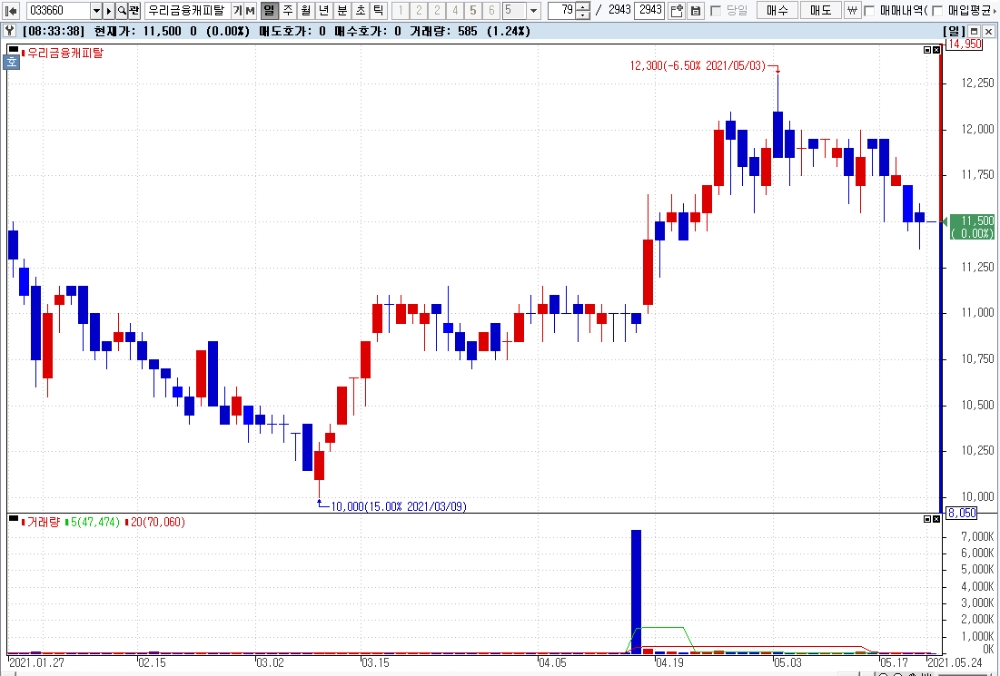1000x676 pixels.
Task: Click the floppy disk save icon
Action: 696,10
